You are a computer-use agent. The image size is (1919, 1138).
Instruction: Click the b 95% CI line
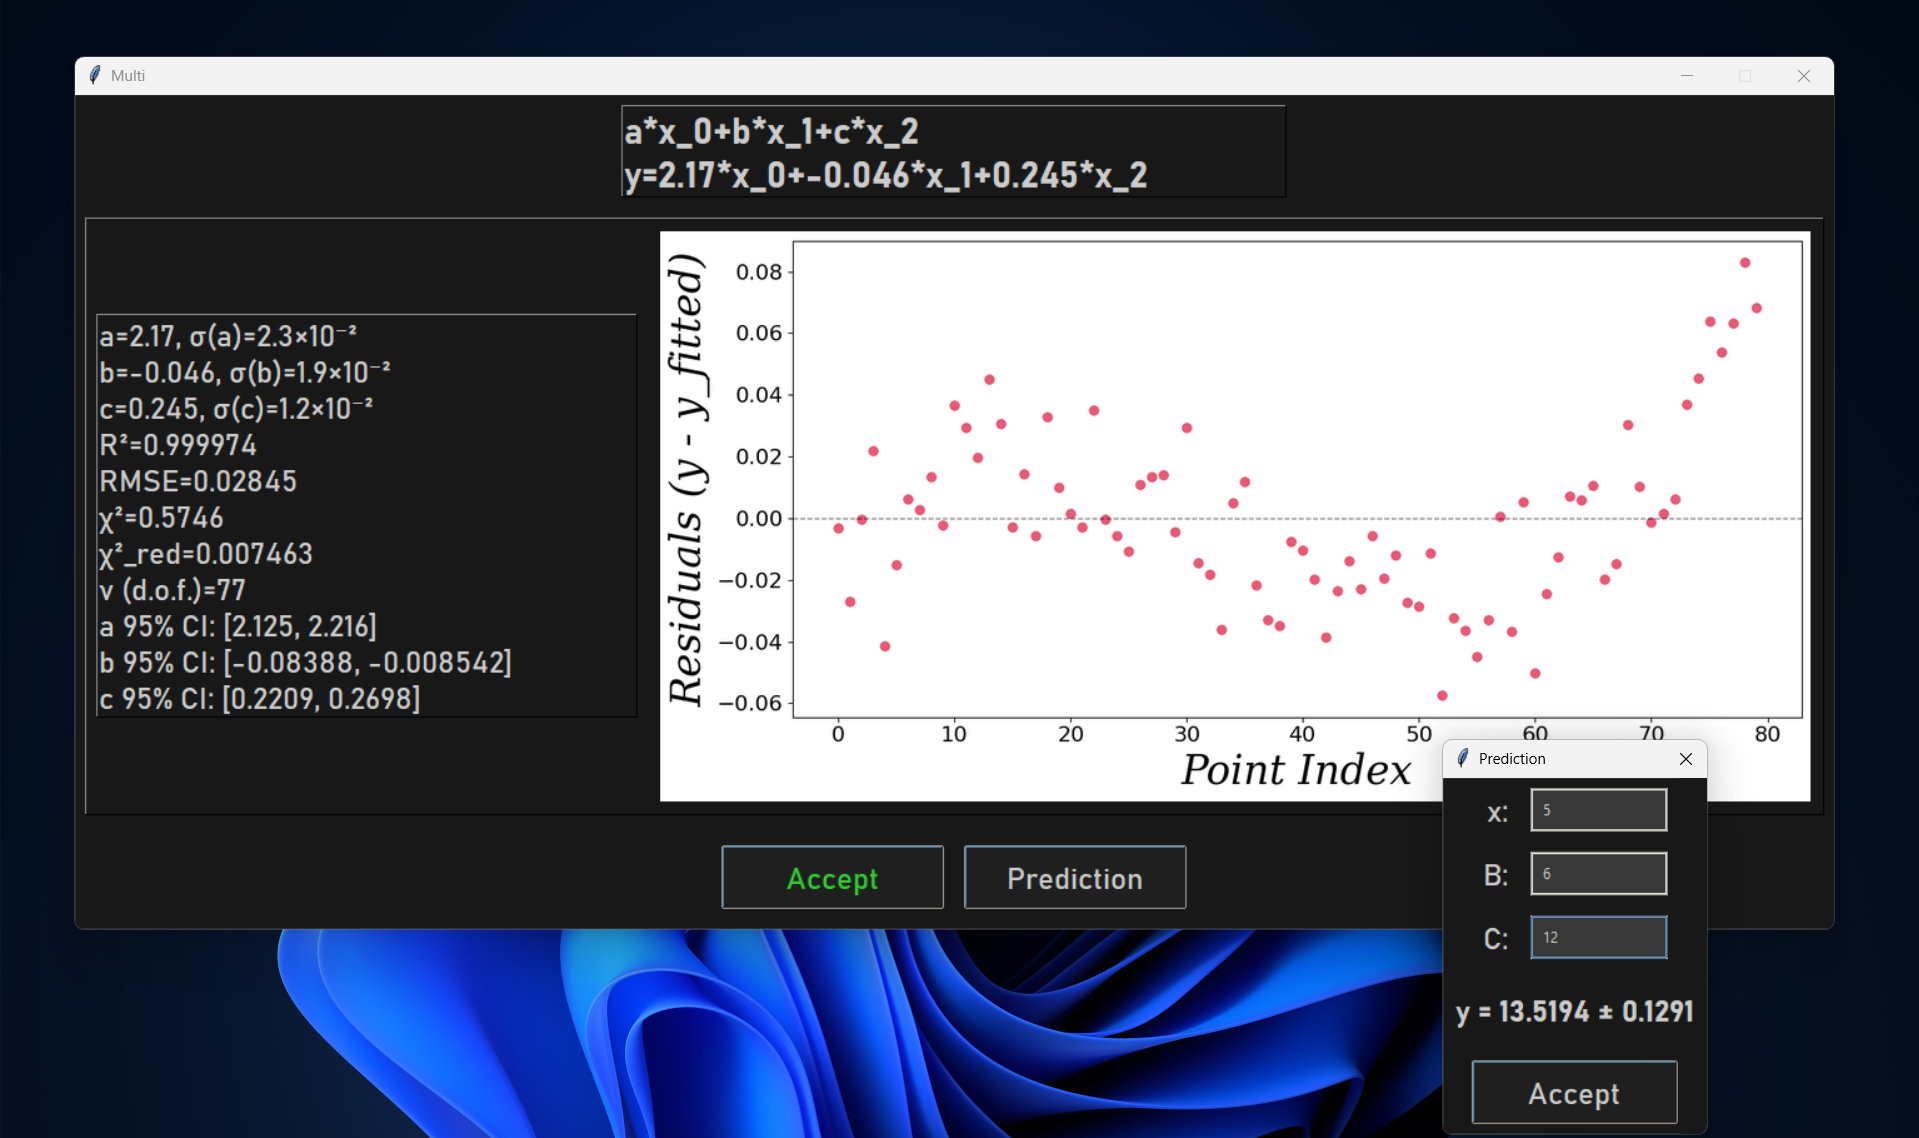tap(305, 662)
